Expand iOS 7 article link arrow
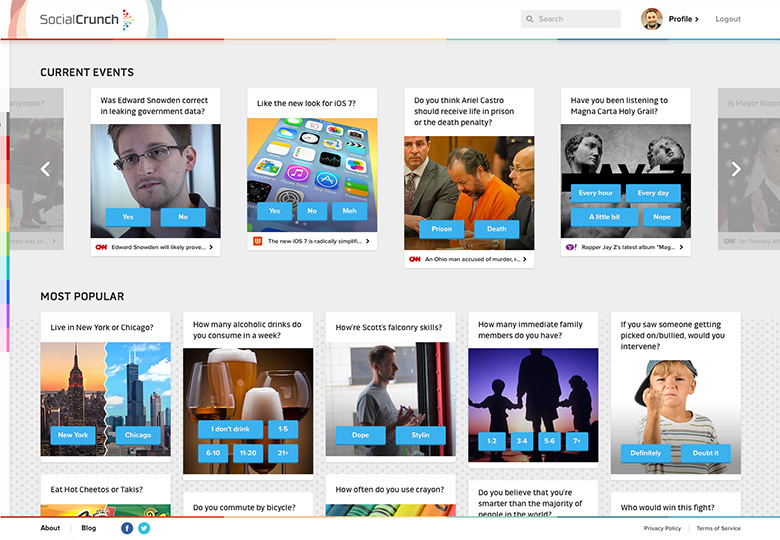The height and width of the screenshot is (540, 780). [x=368, y=241]
